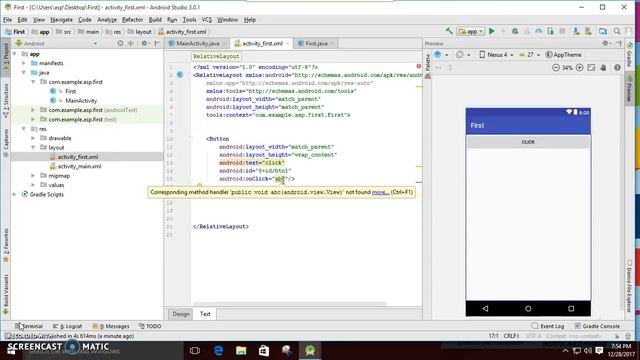
Task: Open the Build menu
Action: pyautogui.click(x=155, y=20)
